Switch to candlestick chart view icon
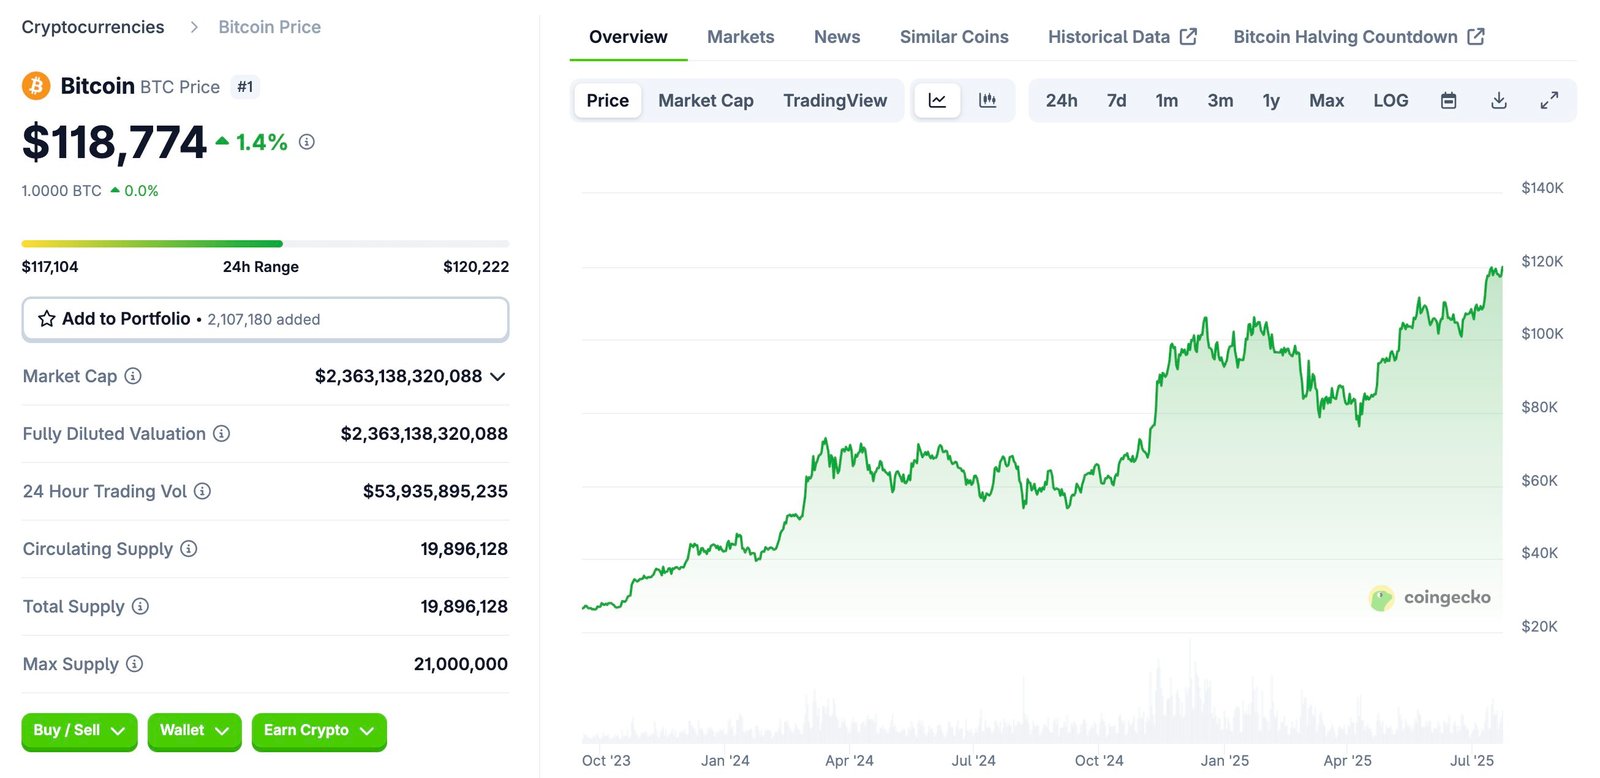This screenshot has height=778, width=1600. pos(987,100)
